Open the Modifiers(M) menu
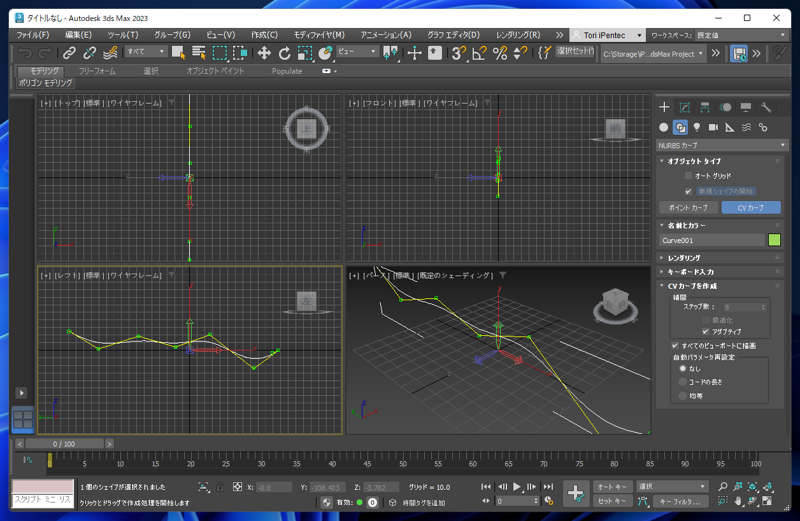Viewport: 800px width, 521px height. (319, 35)
